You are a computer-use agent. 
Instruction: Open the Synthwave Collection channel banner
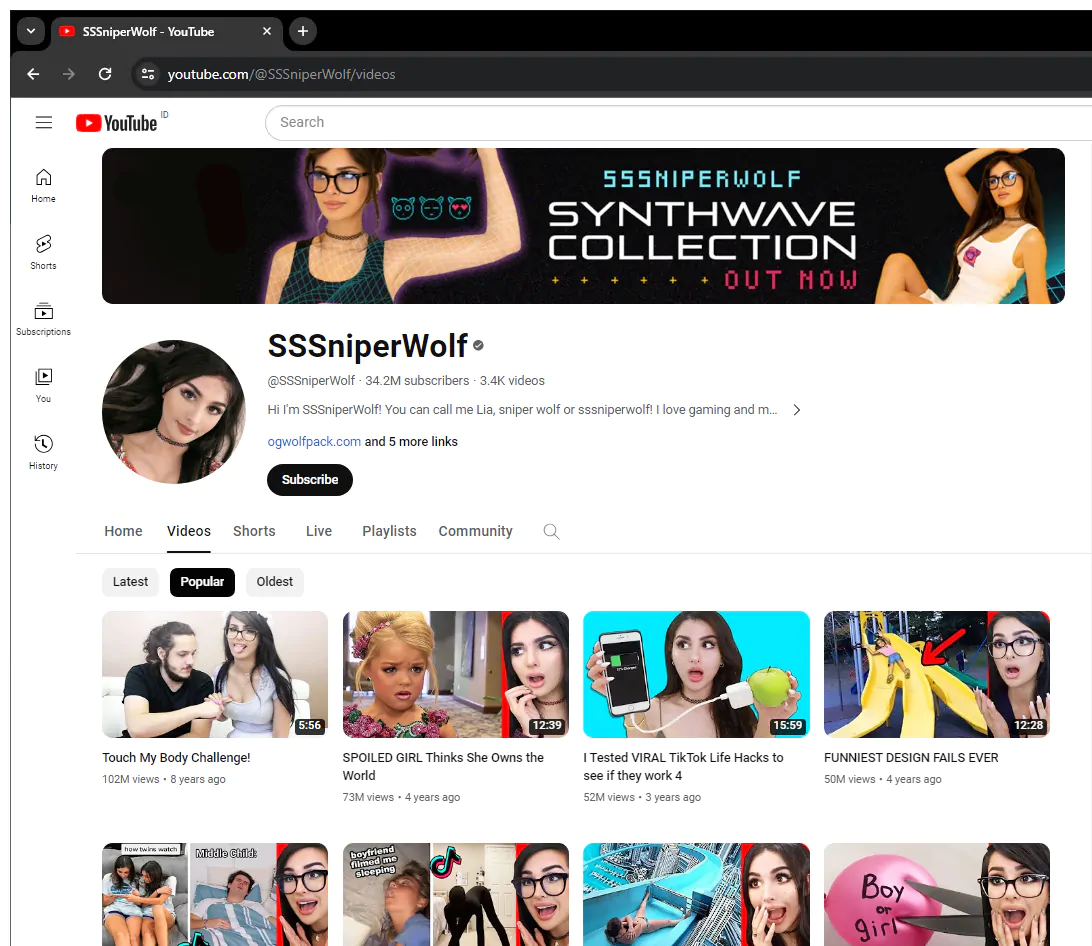point(583,226)
